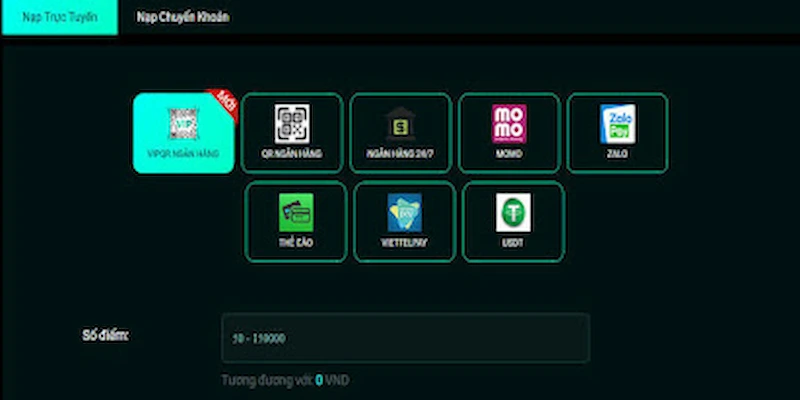Click the NGÂN HÀNG 24/7 label text
This screenshot has width=800, height=400.
click(x=401, y=154)
